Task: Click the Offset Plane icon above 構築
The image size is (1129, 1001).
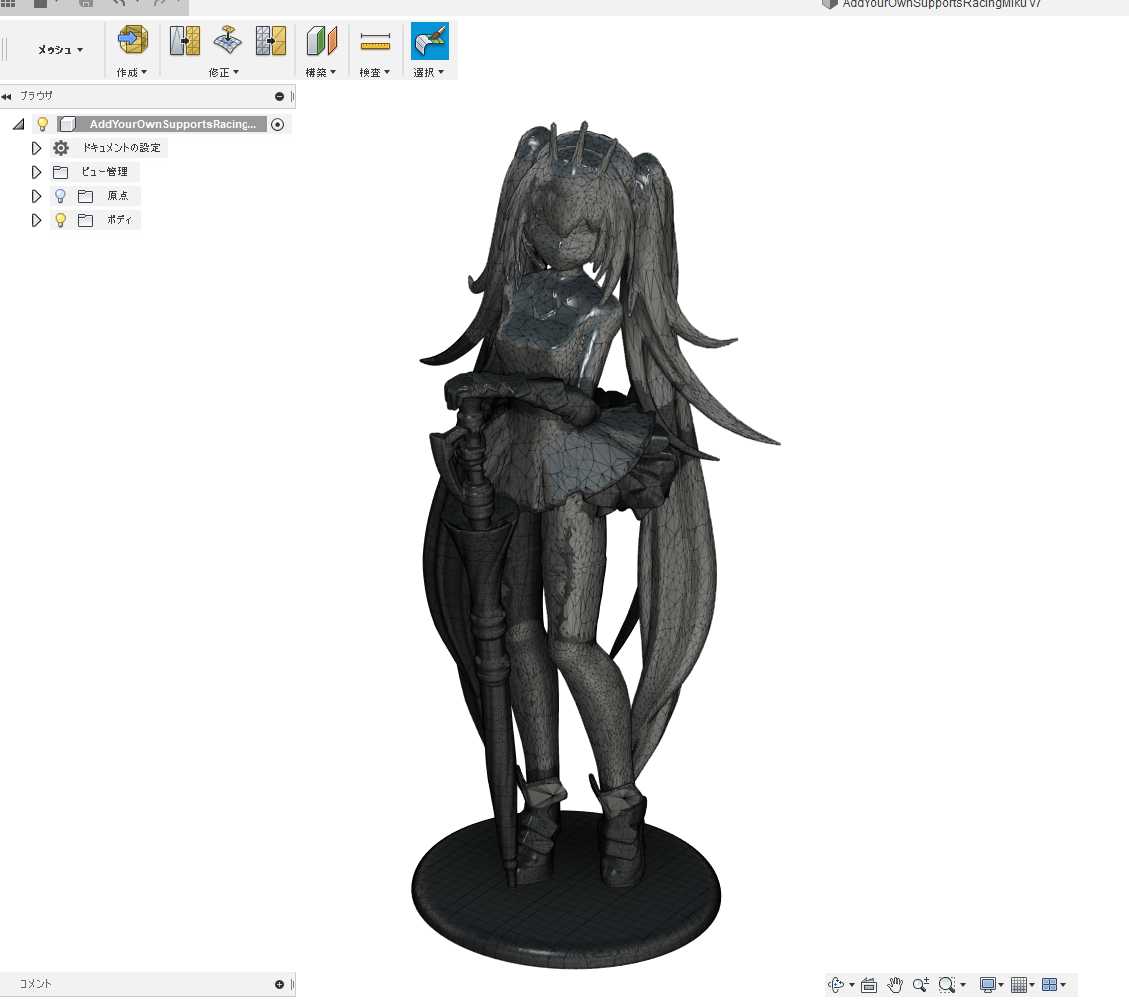Action: (x=321, y=40)
